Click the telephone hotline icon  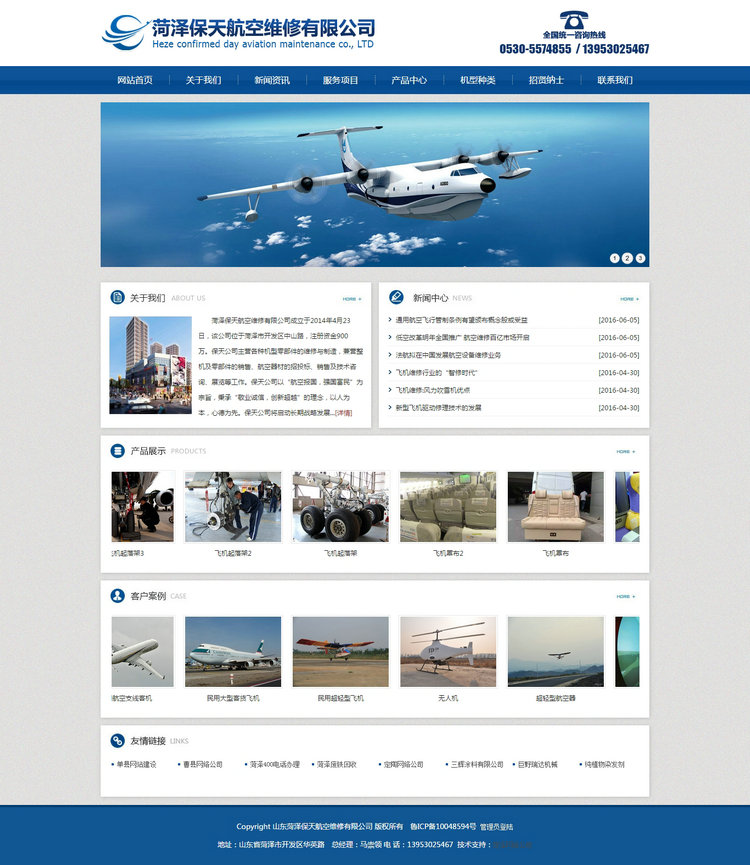point(573,20)
